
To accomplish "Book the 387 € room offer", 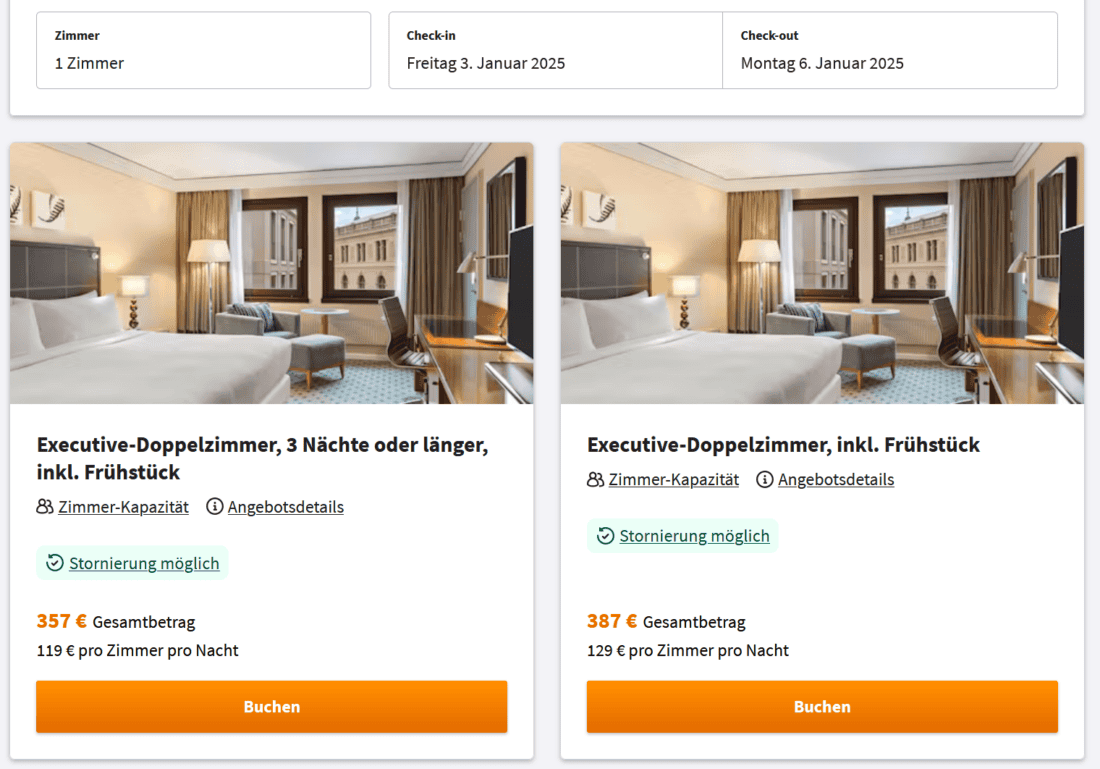I will pos(822,707).
